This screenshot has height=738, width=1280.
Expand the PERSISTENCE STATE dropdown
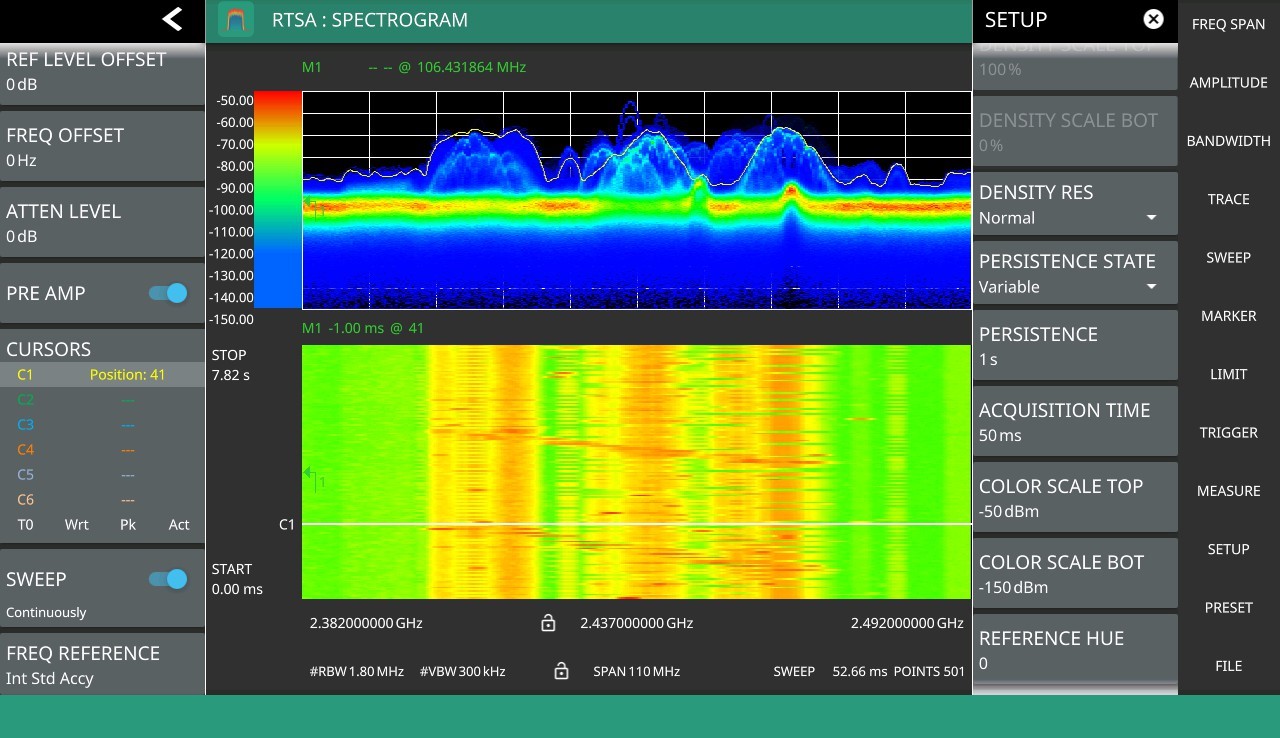point(1075,273)
